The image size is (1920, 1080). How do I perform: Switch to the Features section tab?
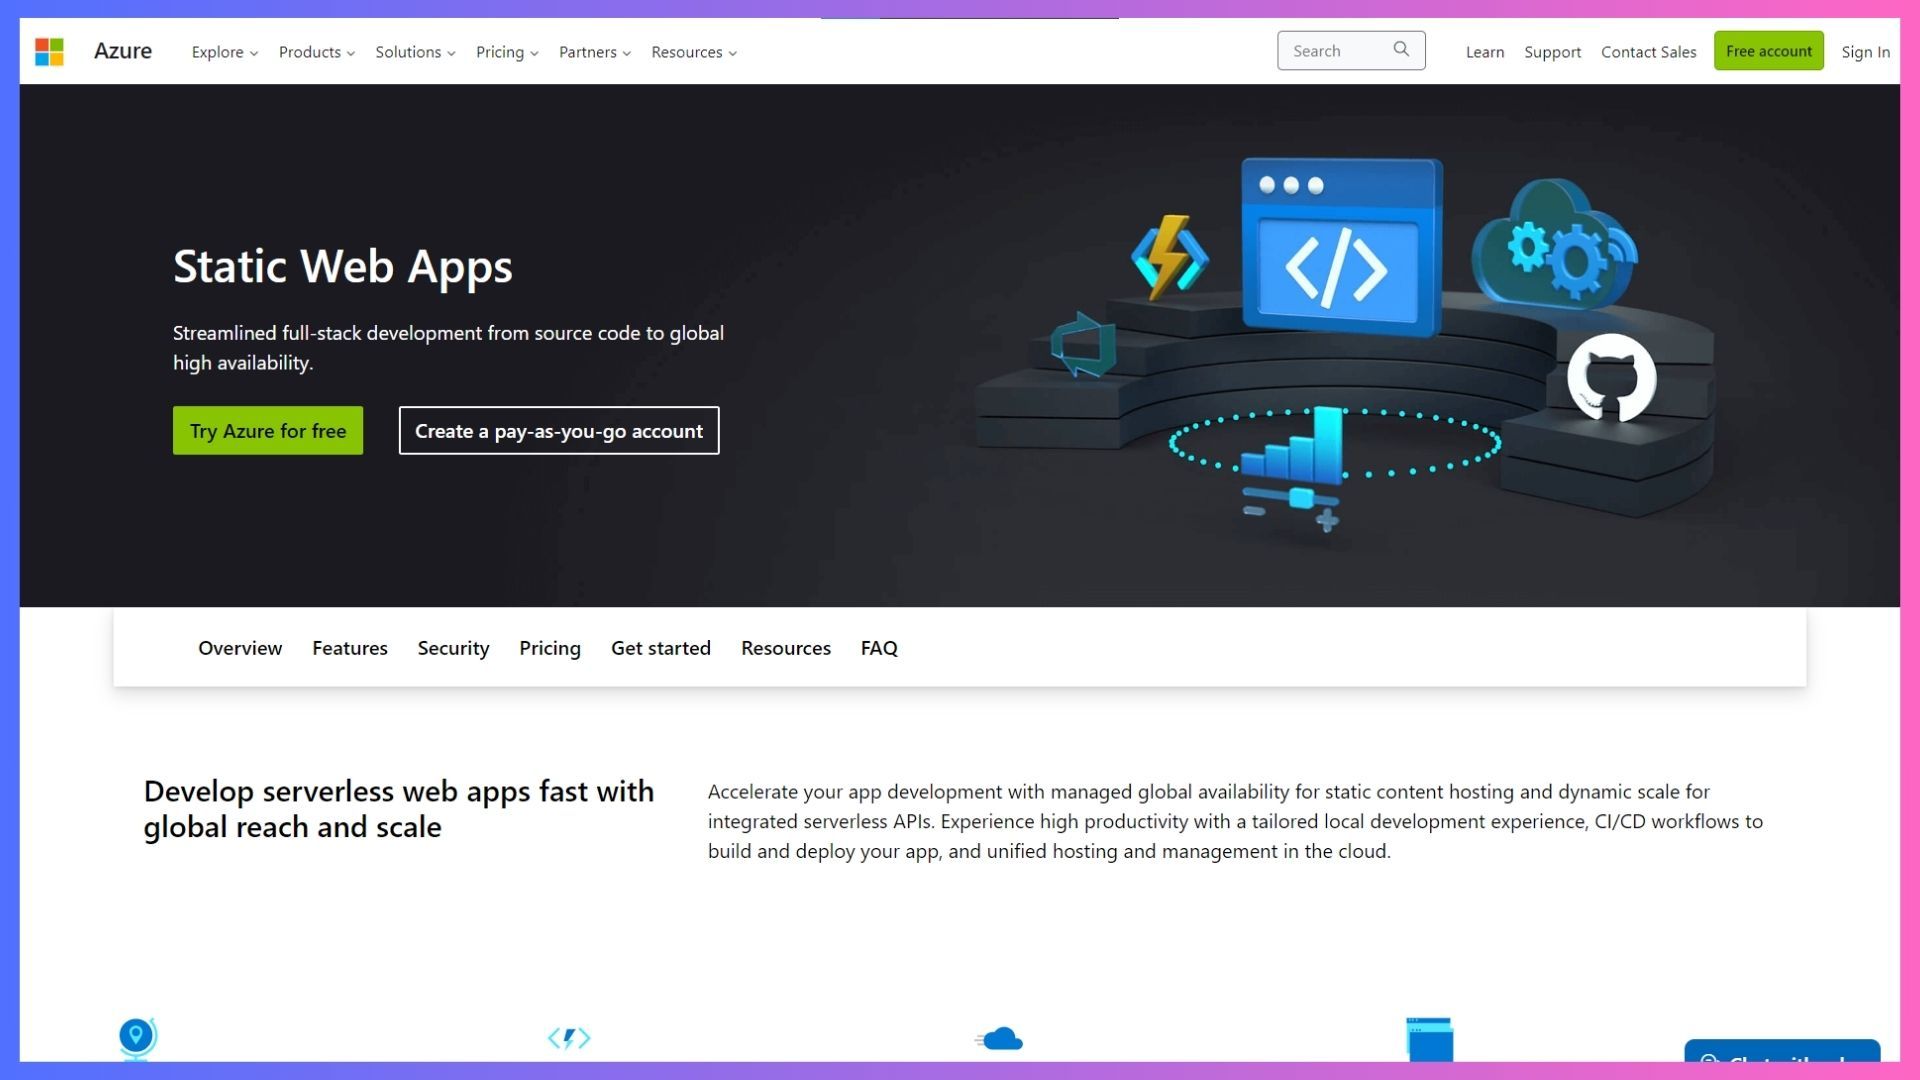tap(349, 648)
